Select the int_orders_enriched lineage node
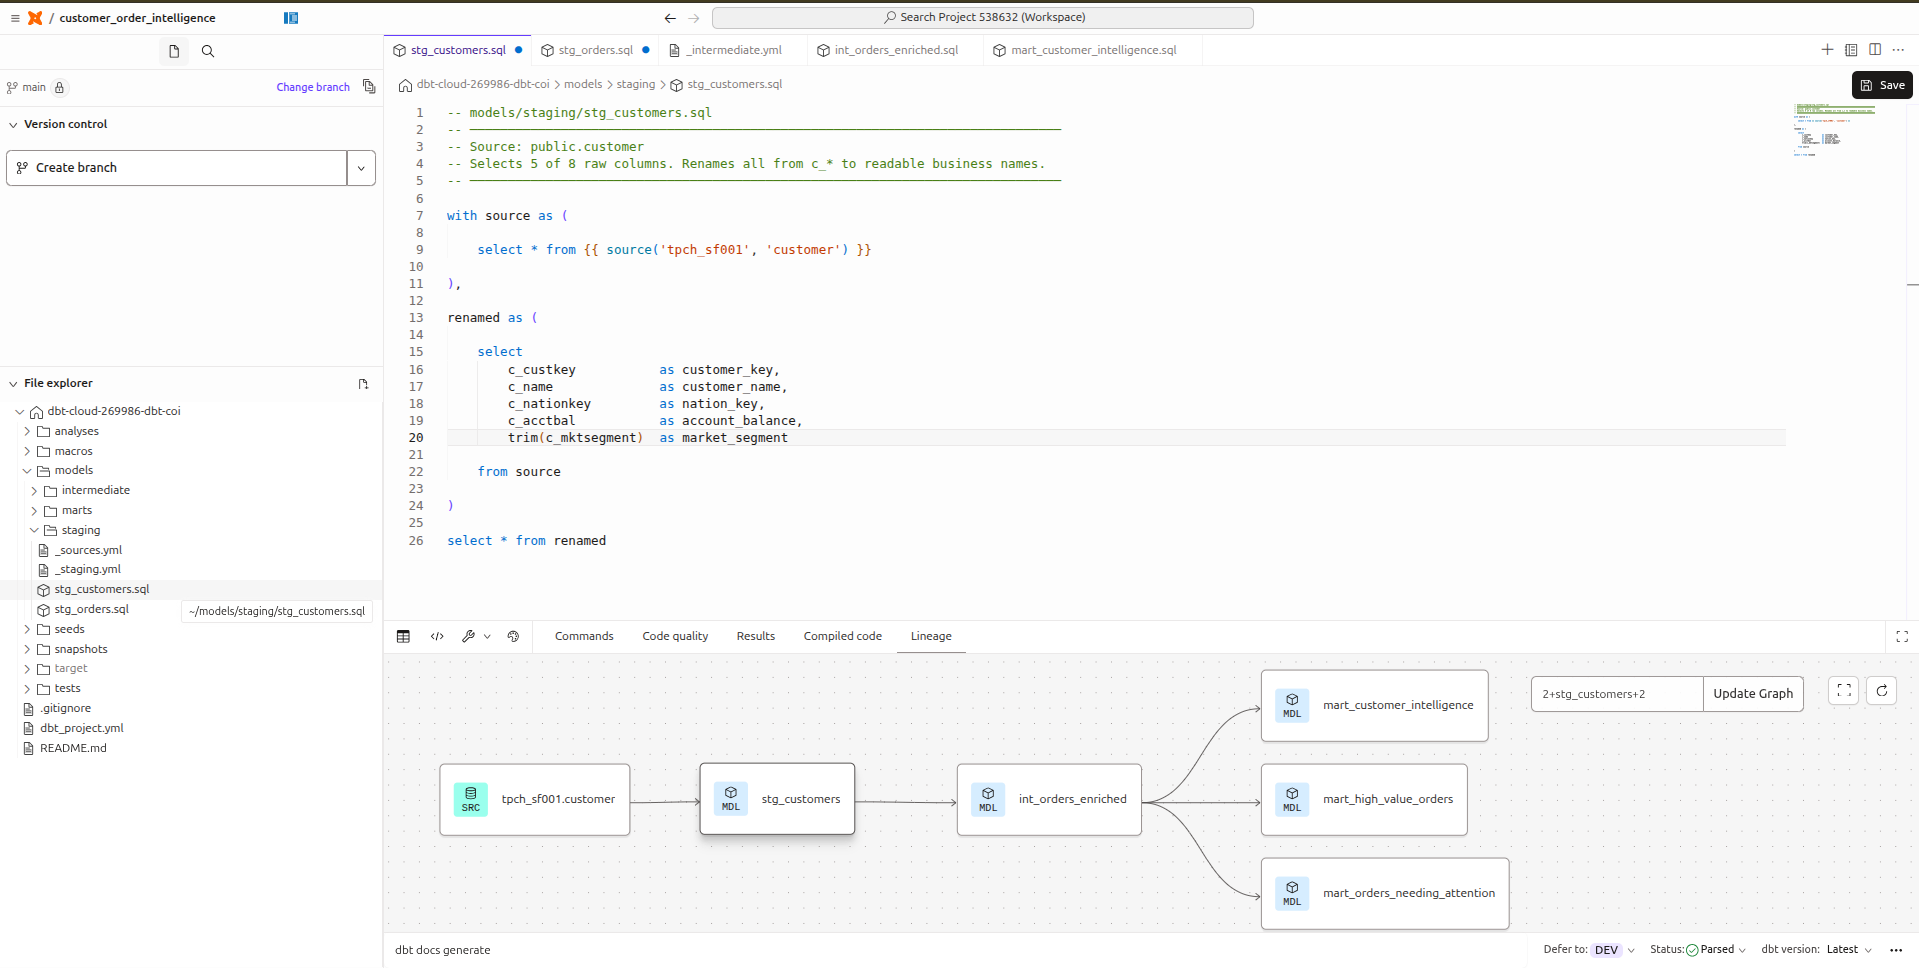1919x968 pixels. (1049, 799)
